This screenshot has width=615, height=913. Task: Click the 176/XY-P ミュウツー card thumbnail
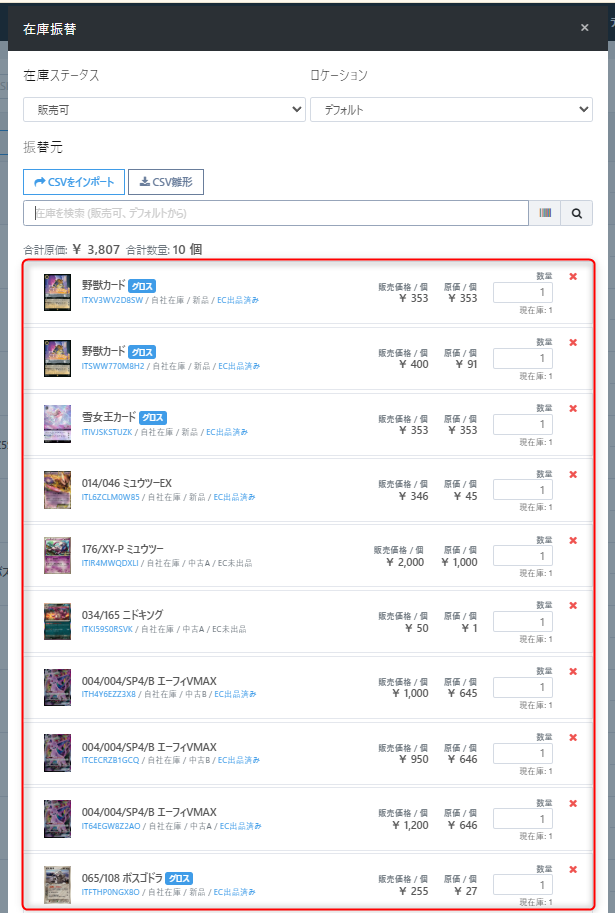58,555
